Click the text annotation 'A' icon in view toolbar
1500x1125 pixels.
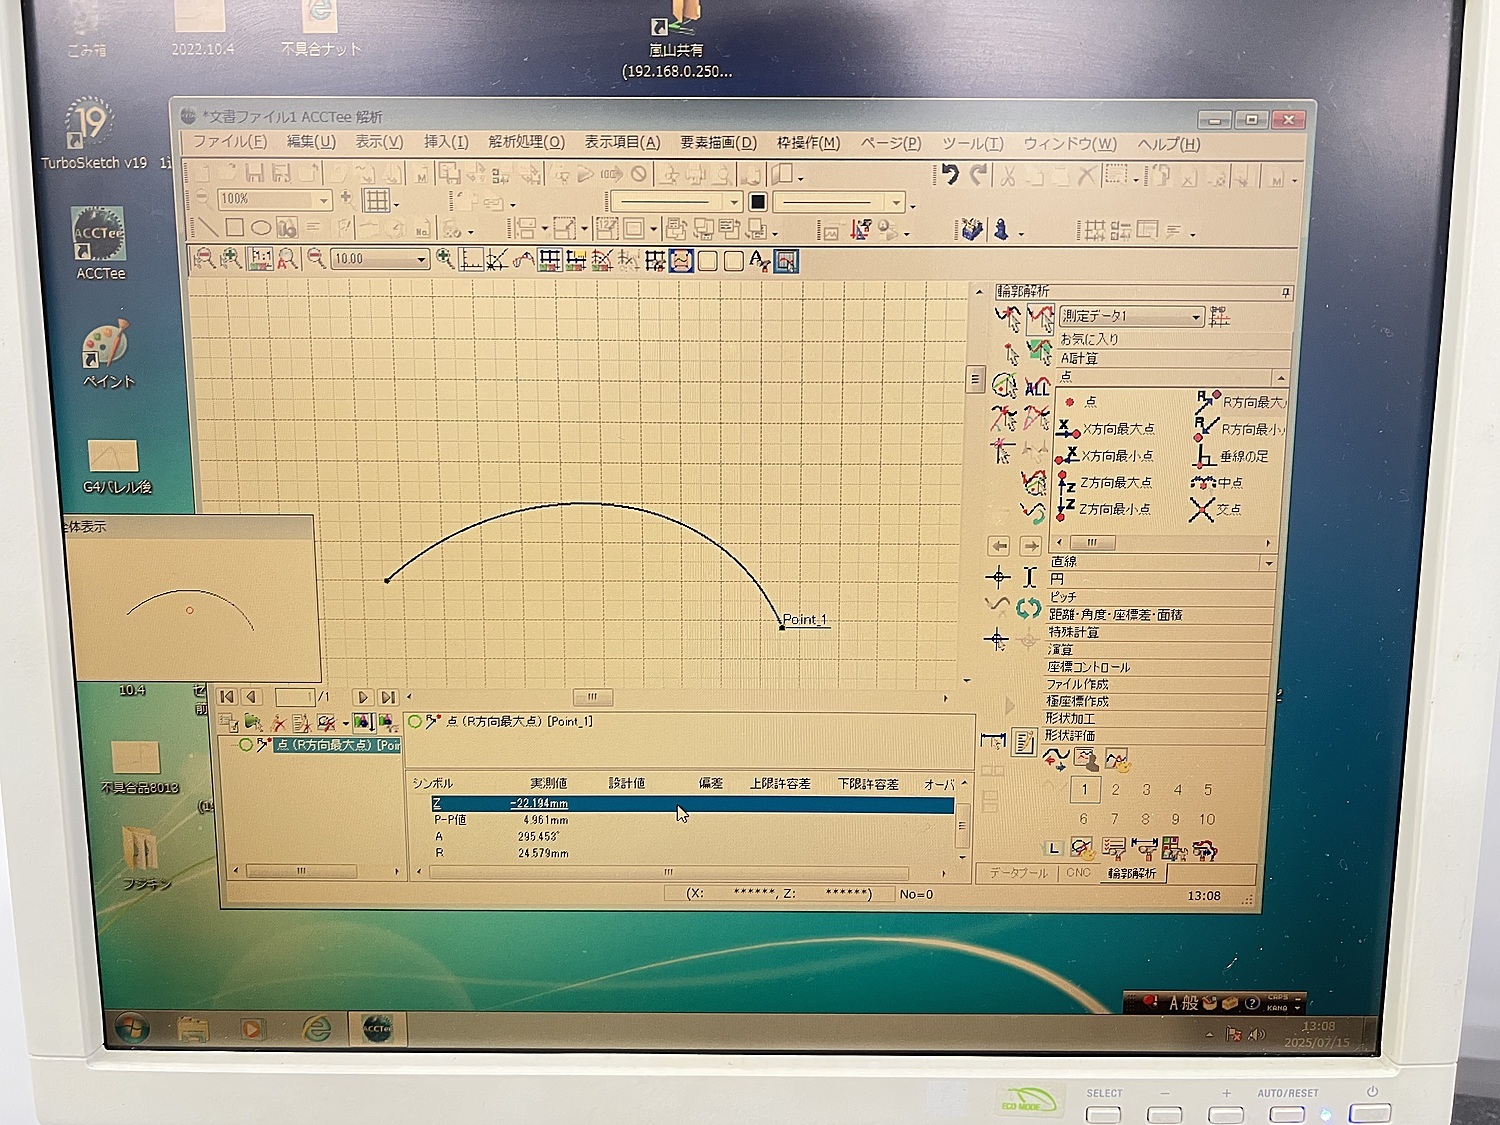pos(759,262)
